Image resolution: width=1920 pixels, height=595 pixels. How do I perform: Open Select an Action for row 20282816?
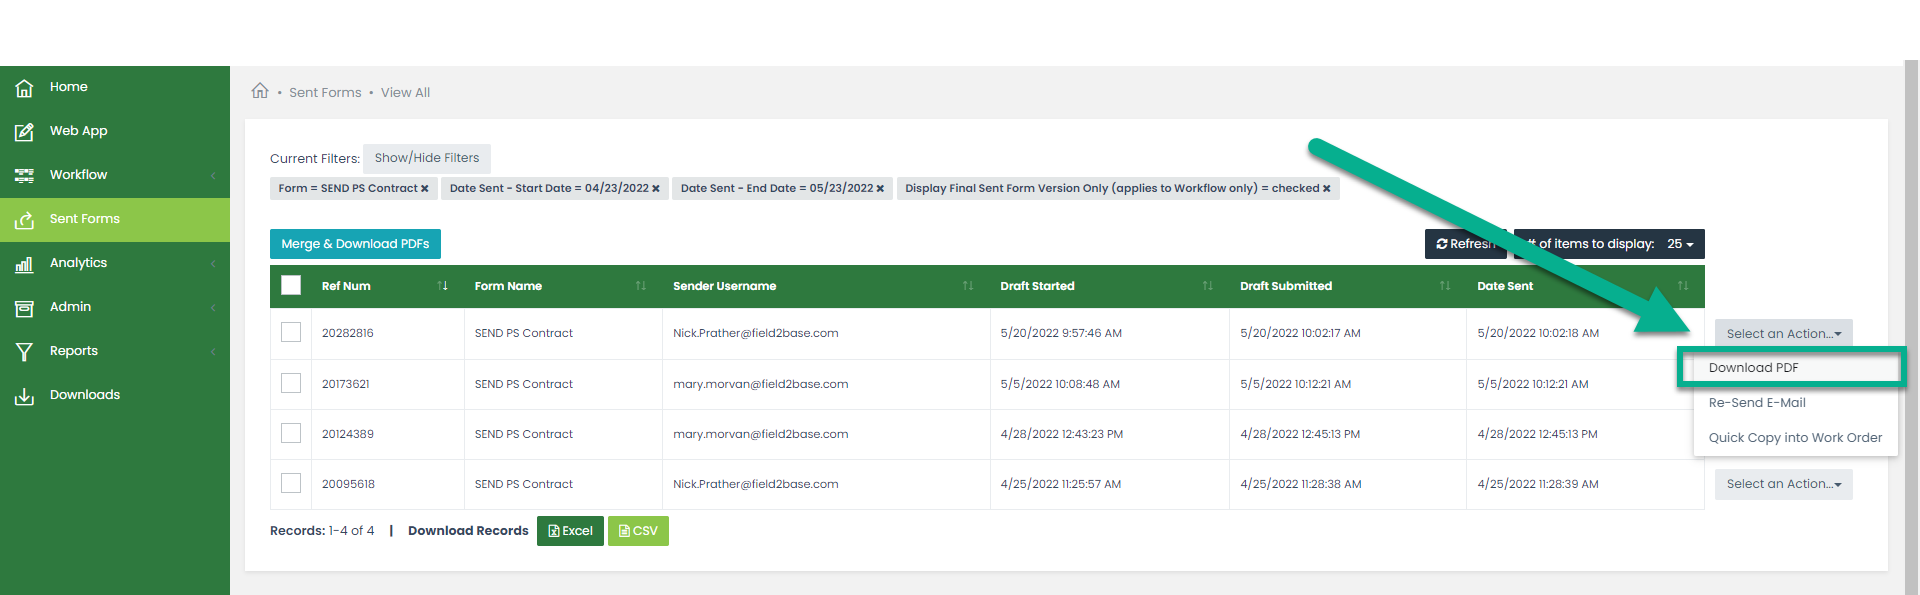click(x=1783, y=334)
